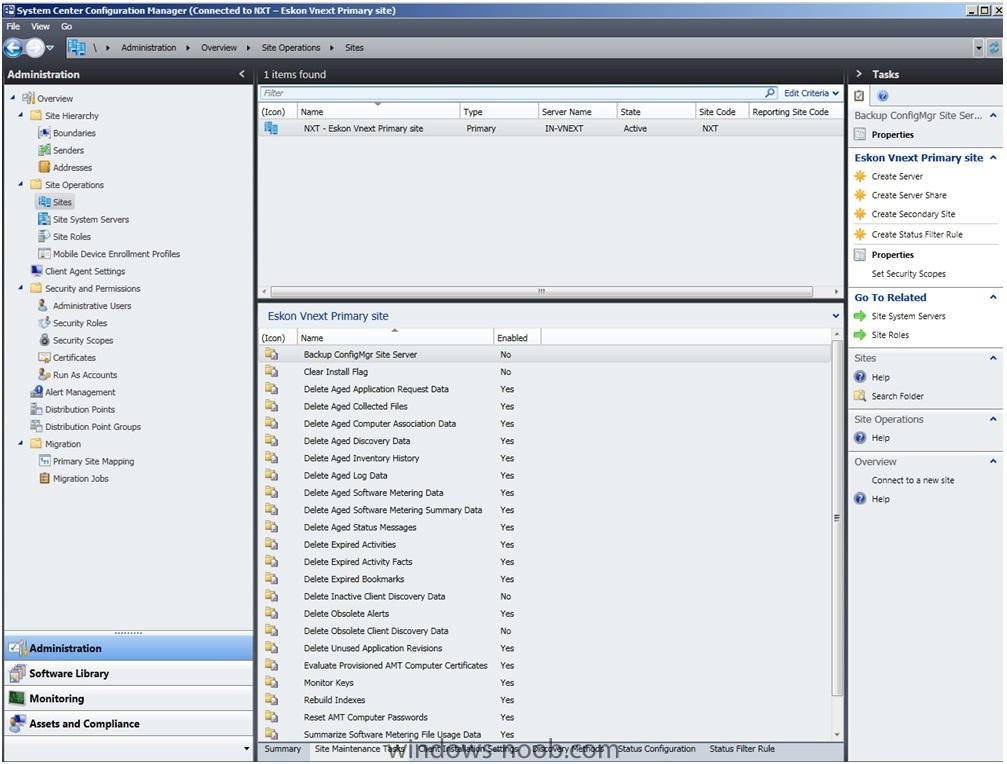Image resolution: width=1007 pixels, height=764 pixels.
Task: Click Connect to a new site
Action: [x=913, y=480]
